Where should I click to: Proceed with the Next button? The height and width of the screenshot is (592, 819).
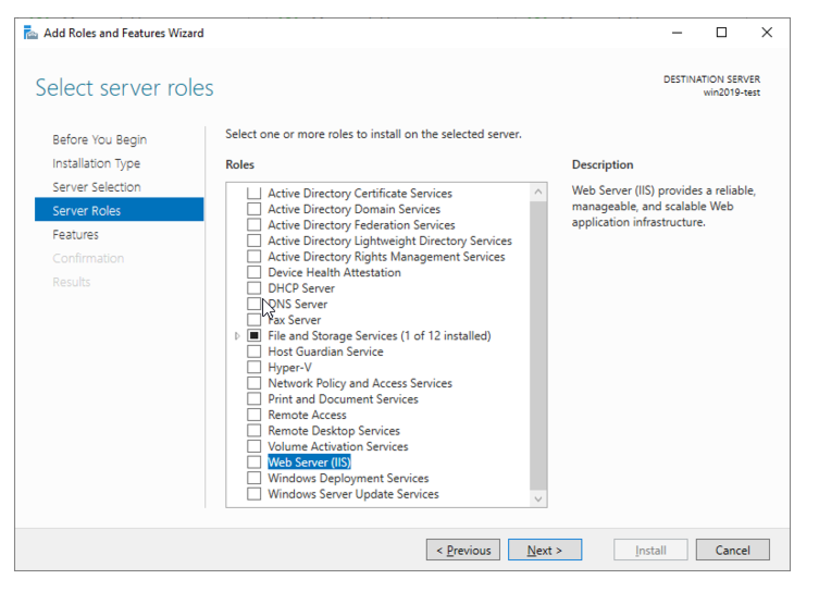[x=545, y=550]
